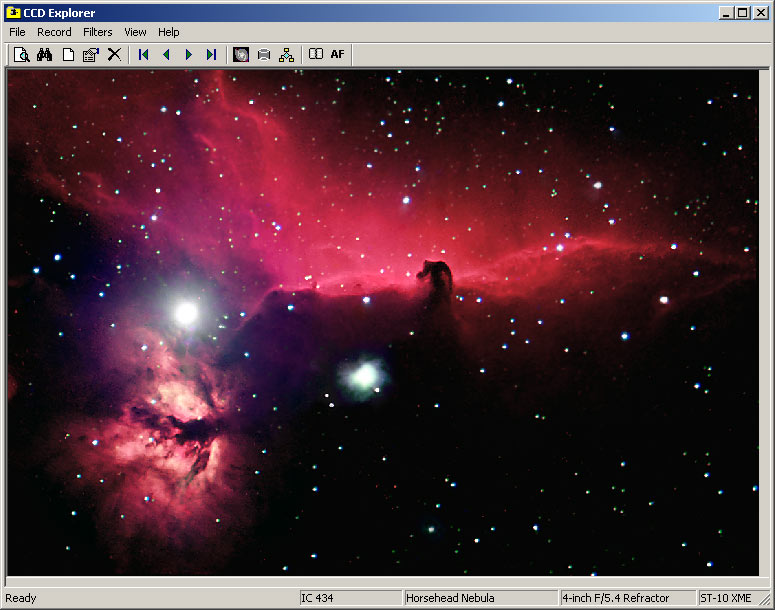775x610 pixels.
Task: Click the open book icon
Action: (315, 54)
